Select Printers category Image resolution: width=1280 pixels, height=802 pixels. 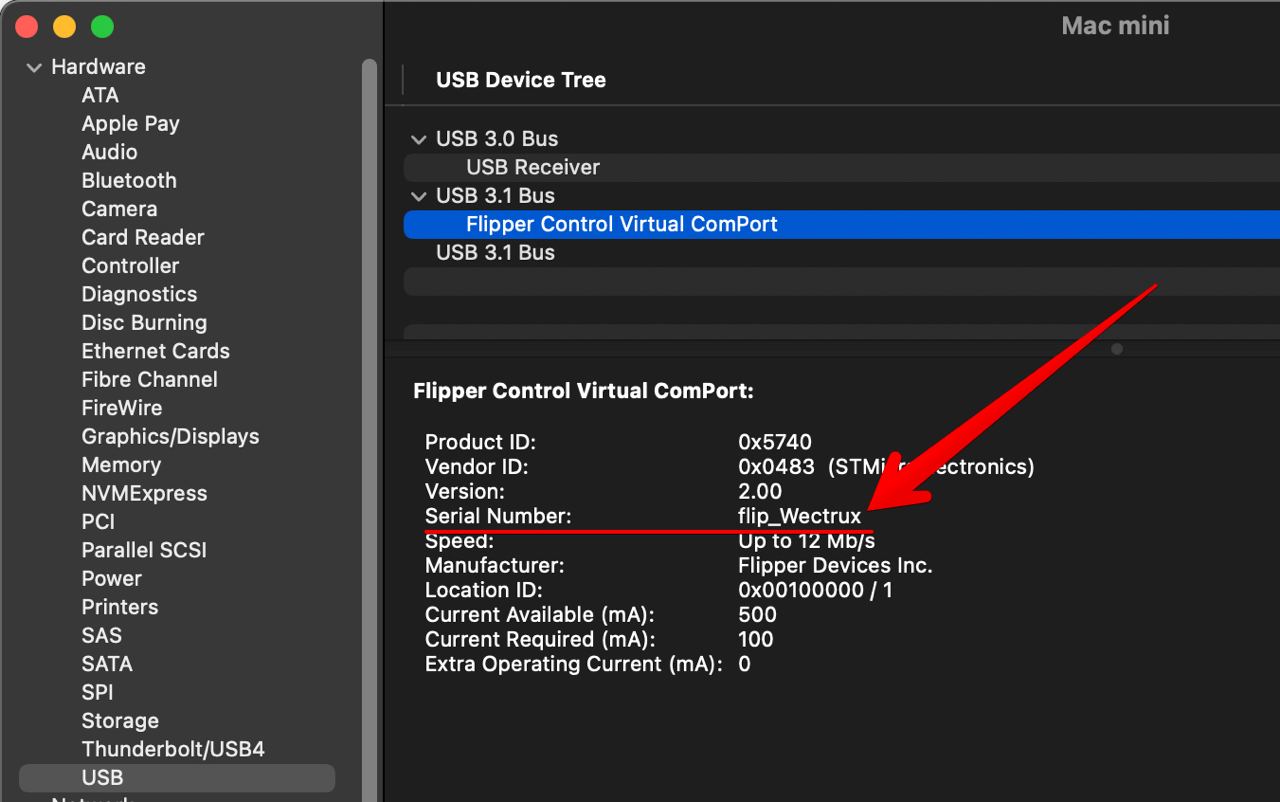pos(120,608)
